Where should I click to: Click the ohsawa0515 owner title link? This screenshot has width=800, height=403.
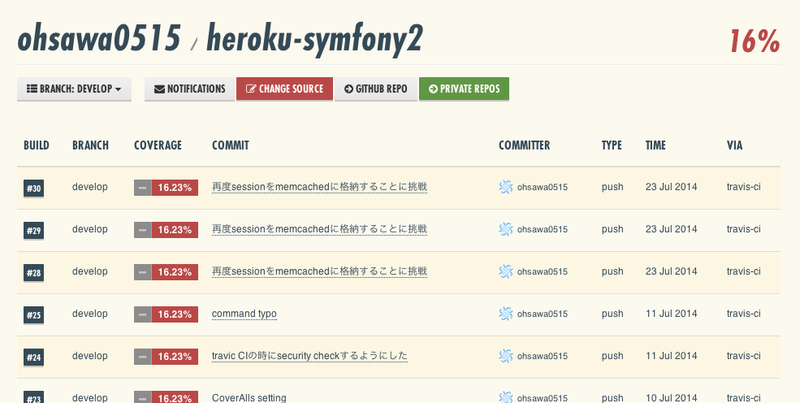[99, 39]
